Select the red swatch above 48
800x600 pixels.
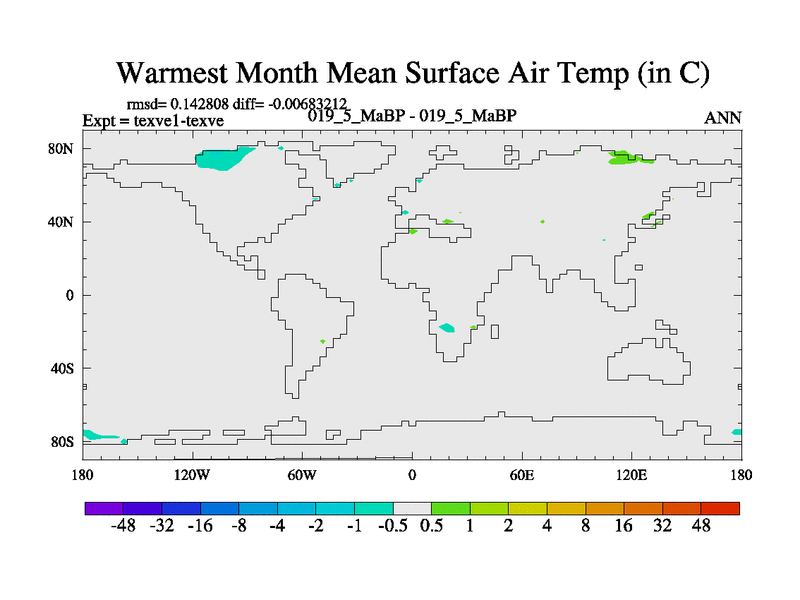coord(720,508)
